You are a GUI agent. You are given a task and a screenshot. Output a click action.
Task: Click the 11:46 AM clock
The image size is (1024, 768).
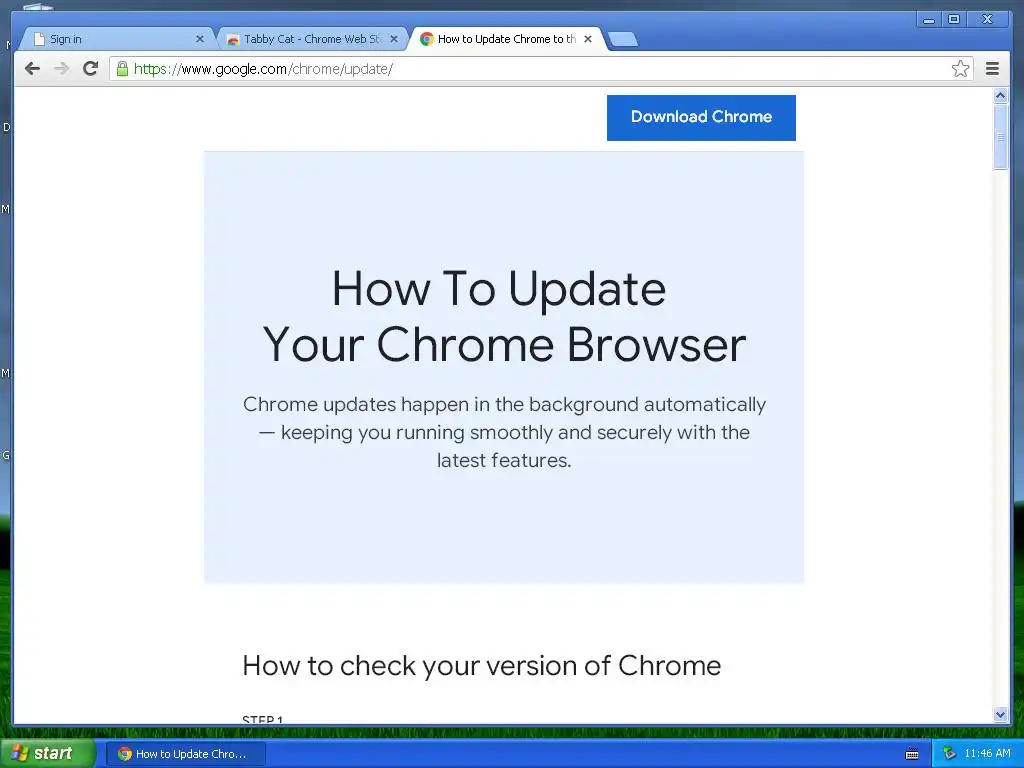click(x=987, y=754)
